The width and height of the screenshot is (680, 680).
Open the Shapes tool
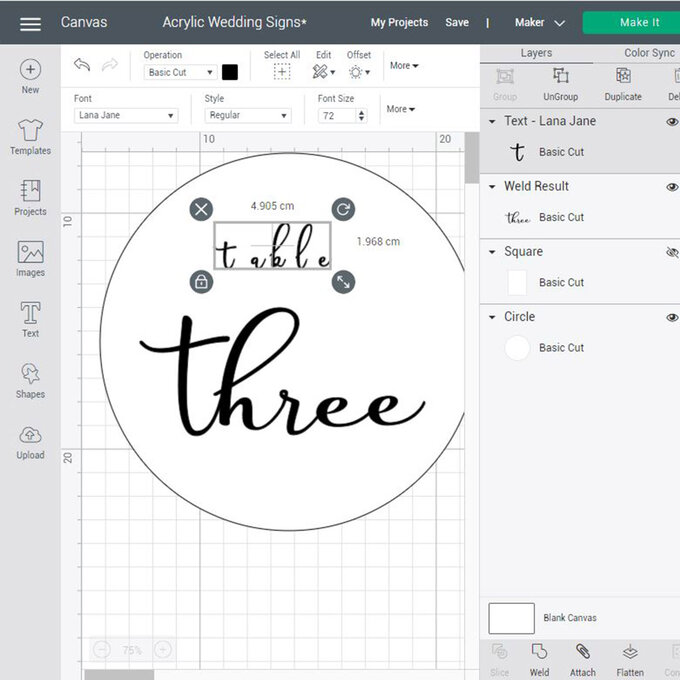tap(30, 380)
